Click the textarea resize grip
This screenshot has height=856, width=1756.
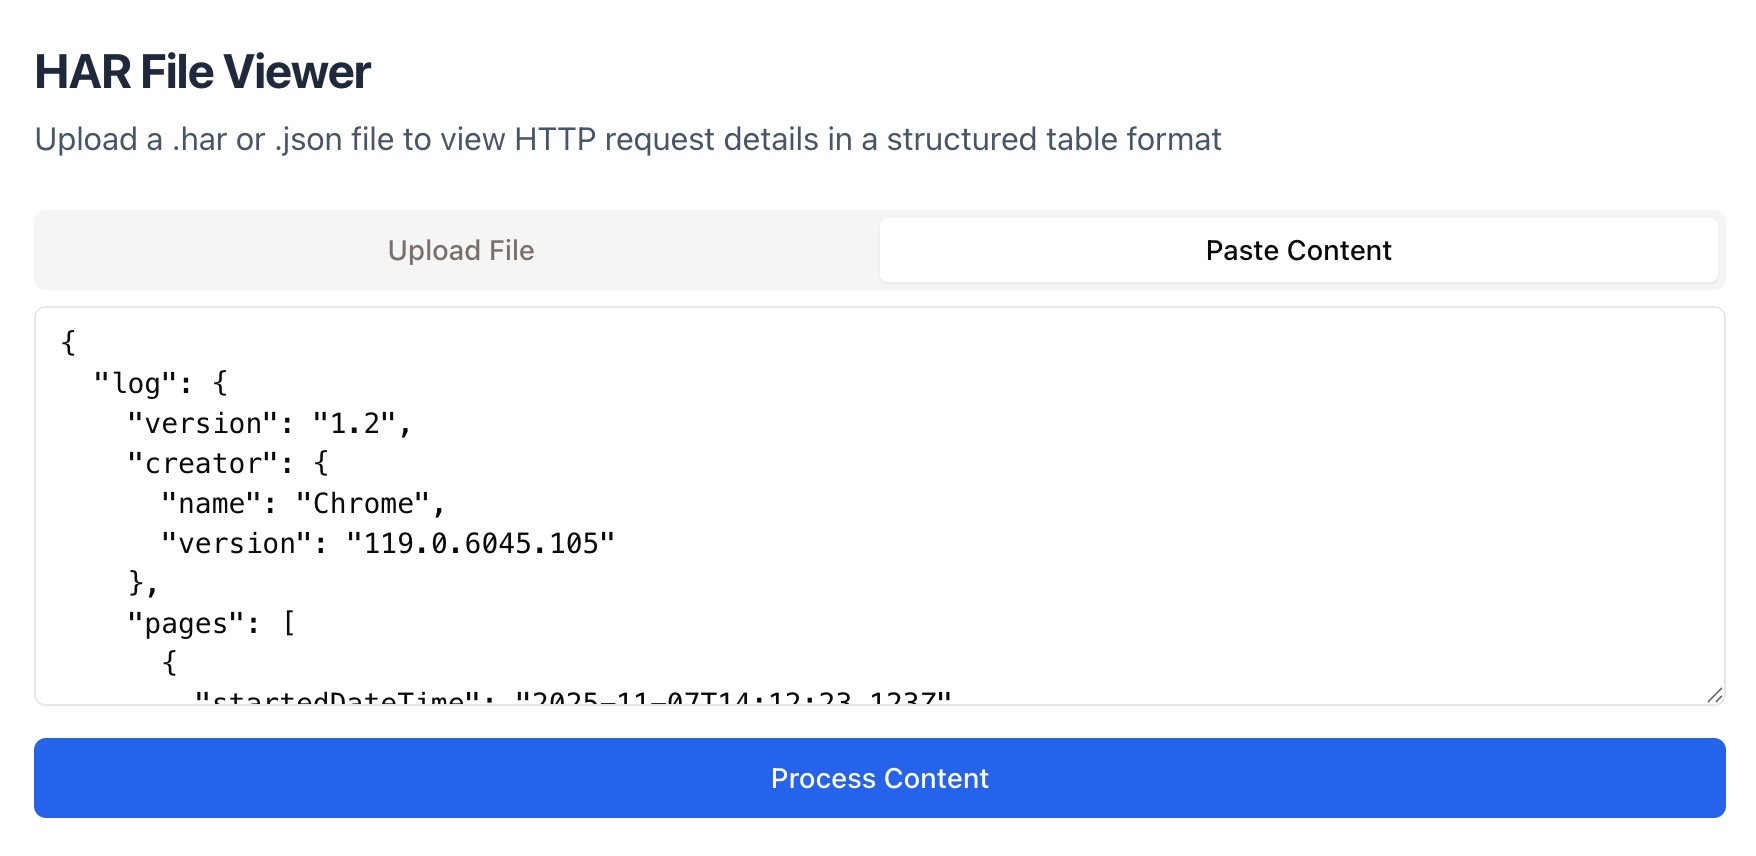click(1715, 694)
